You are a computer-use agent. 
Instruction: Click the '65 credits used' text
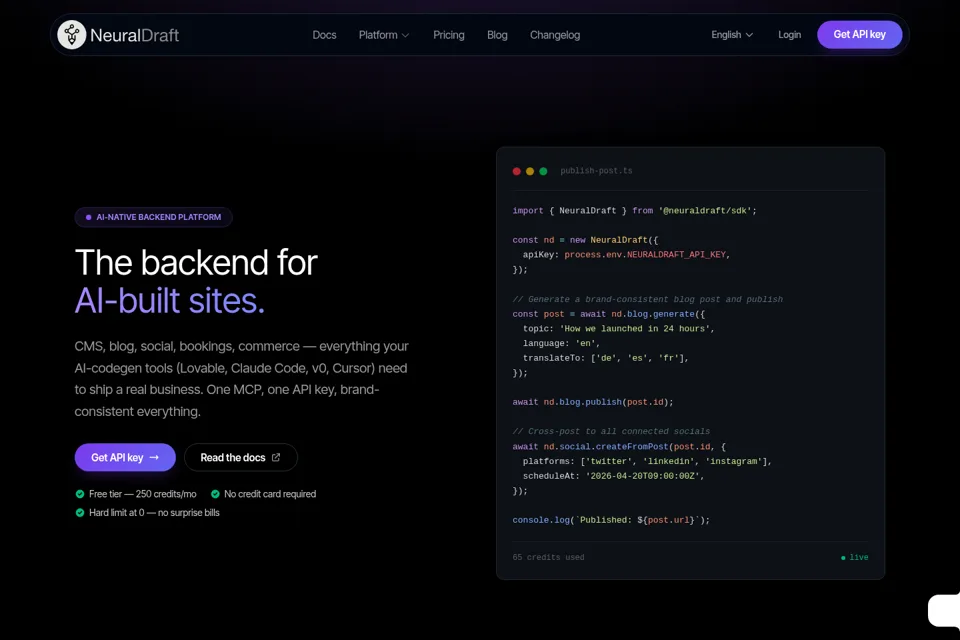(x=548, y=557)
